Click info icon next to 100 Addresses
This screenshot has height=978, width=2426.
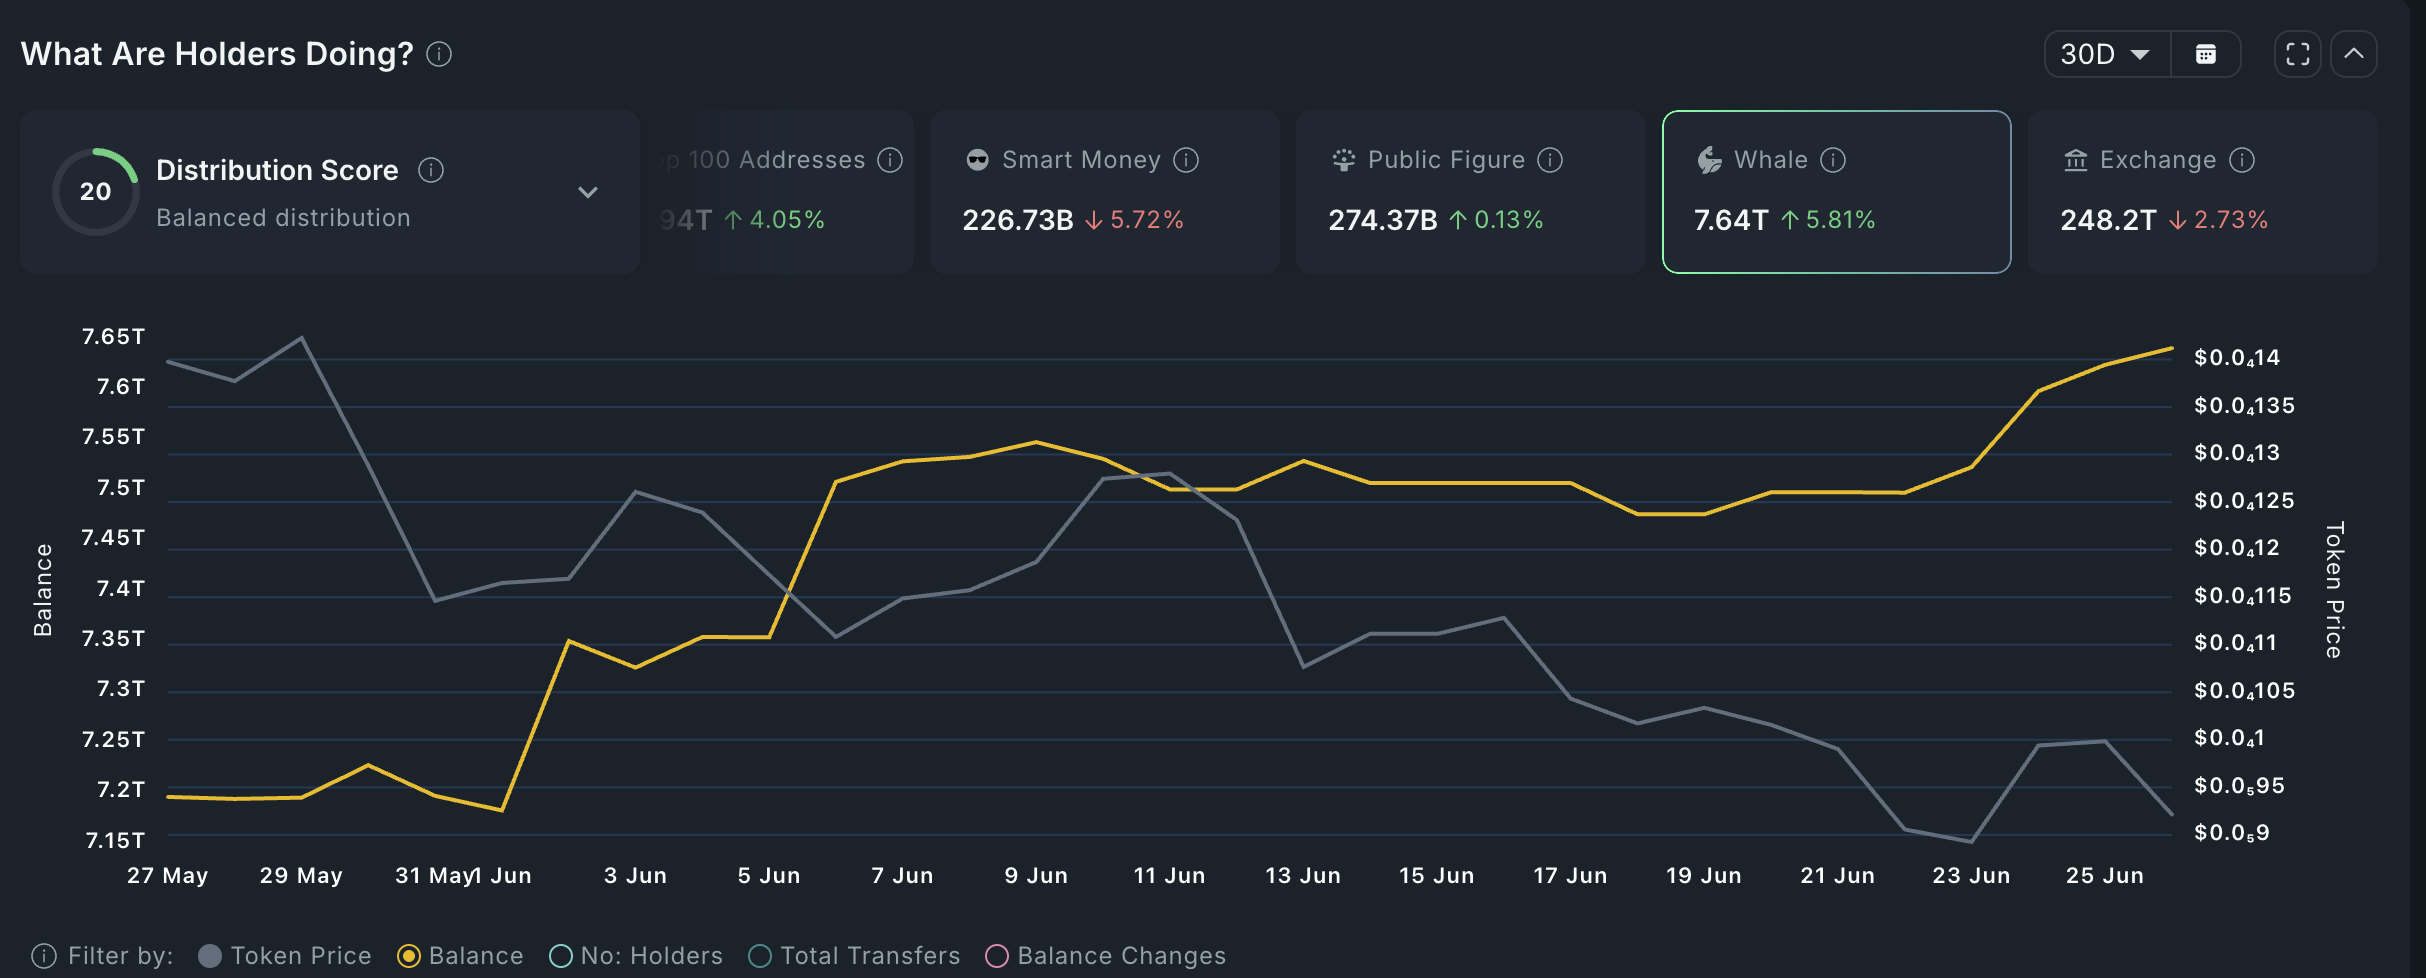(890, 160)
